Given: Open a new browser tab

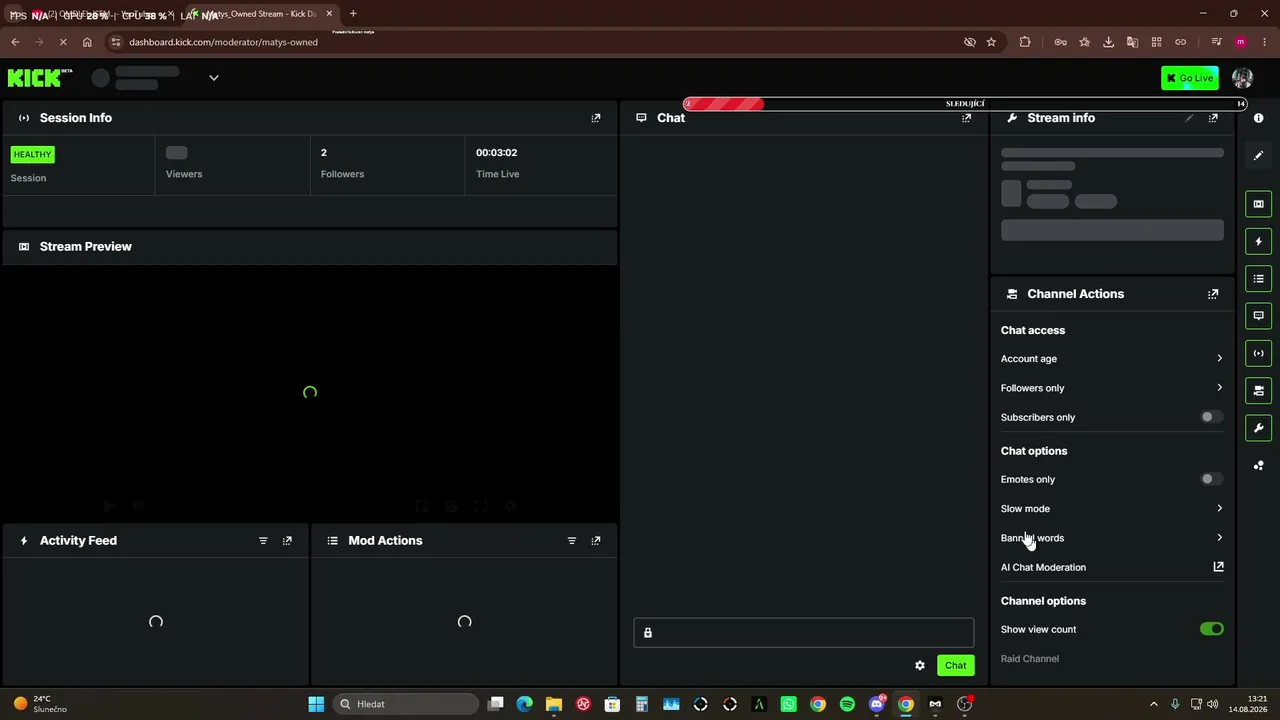Looking at the screenshot, I should click(x=353, y=14).
